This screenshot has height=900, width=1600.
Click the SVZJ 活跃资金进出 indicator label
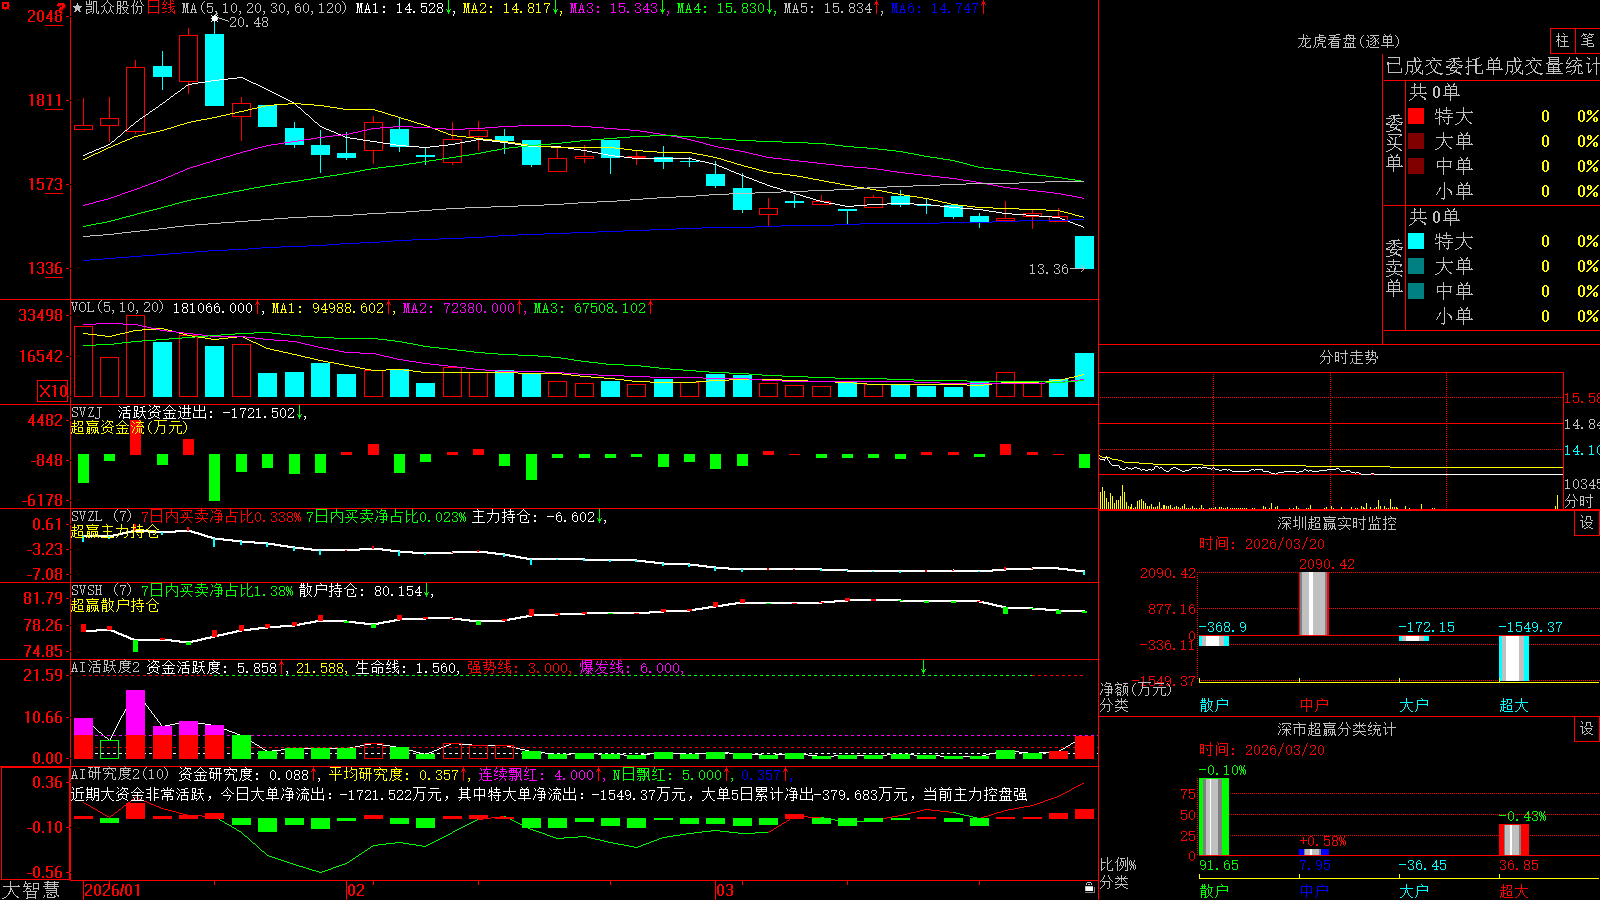point(141,412)
